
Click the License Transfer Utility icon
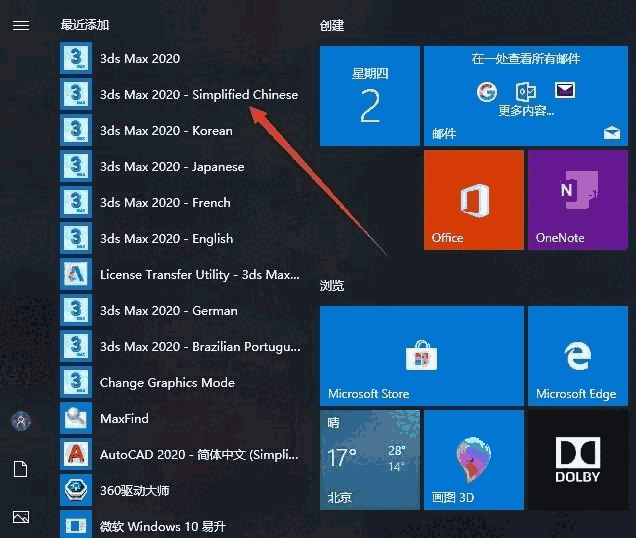tap(76, 274)
